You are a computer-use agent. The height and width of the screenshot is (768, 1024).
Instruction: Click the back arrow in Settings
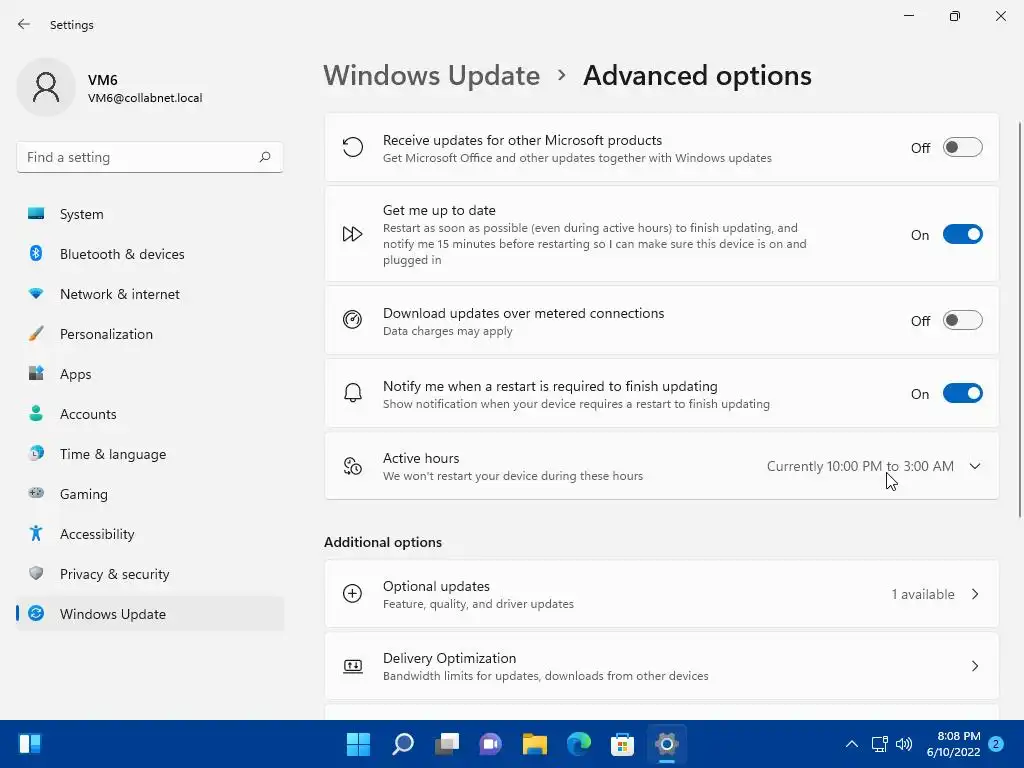click(x=24, y=24)
